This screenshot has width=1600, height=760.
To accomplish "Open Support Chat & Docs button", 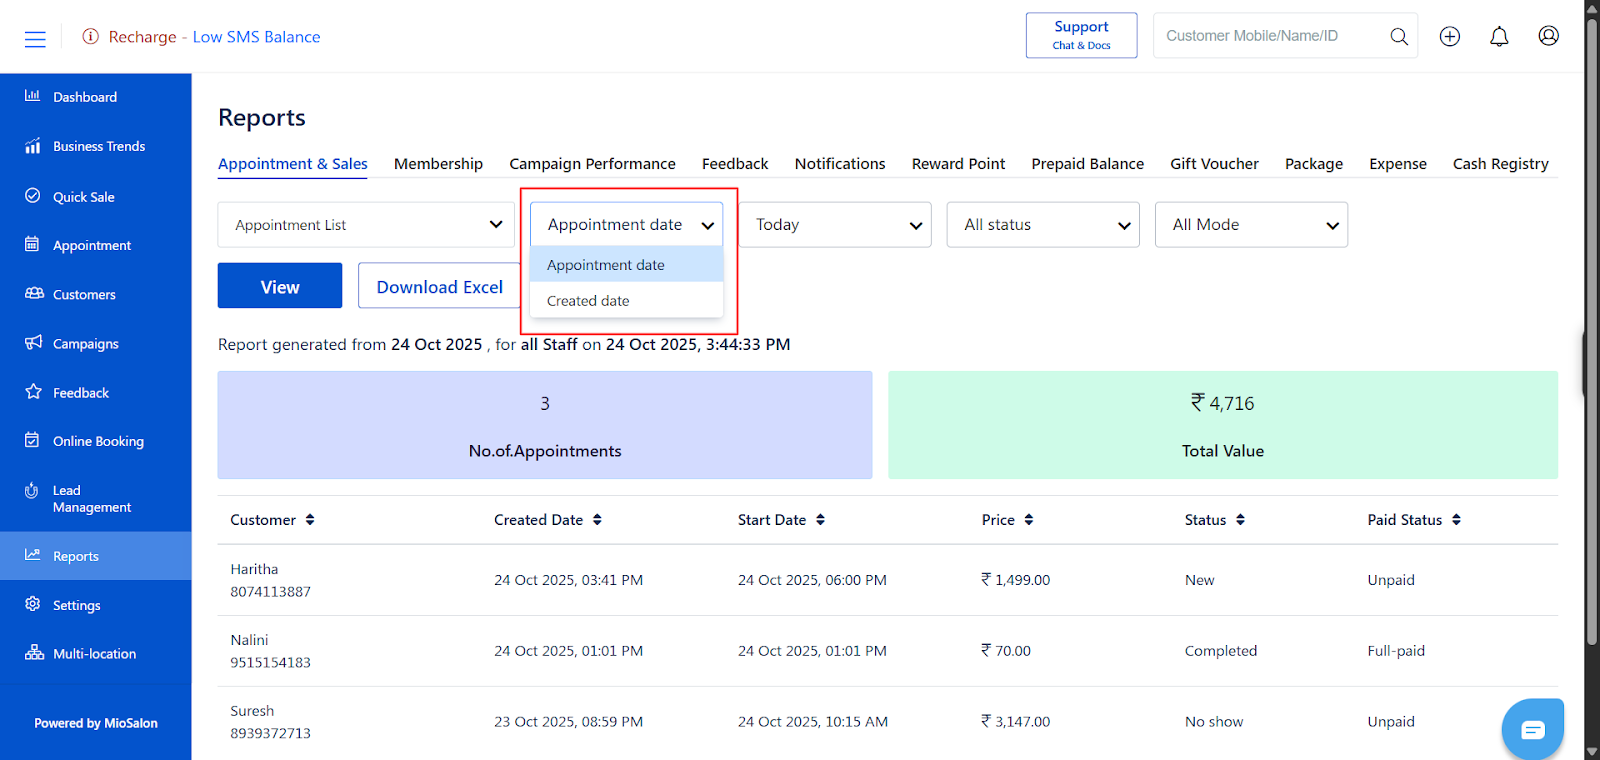I will point(1081,35).
